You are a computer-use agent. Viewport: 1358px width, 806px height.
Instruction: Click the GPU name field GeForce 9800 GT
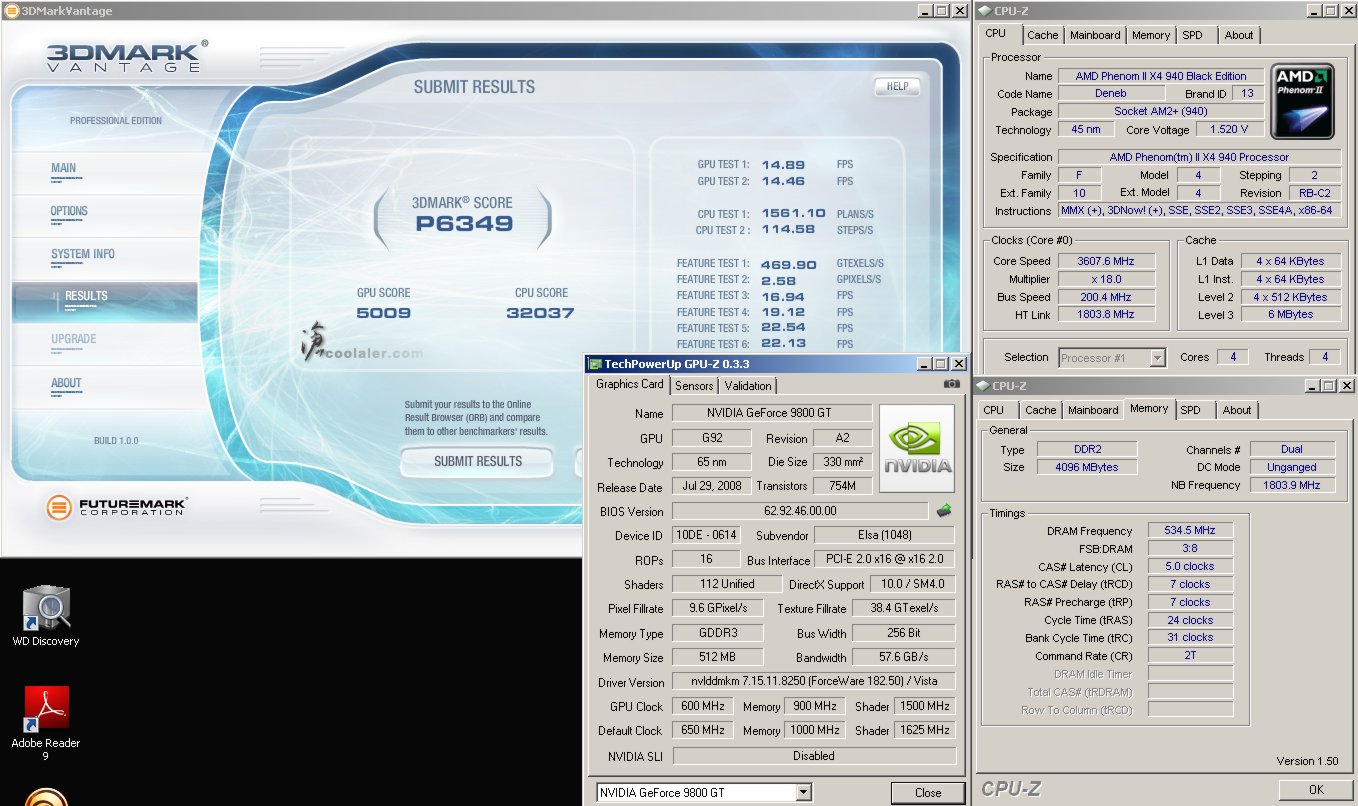click(771, 413)
